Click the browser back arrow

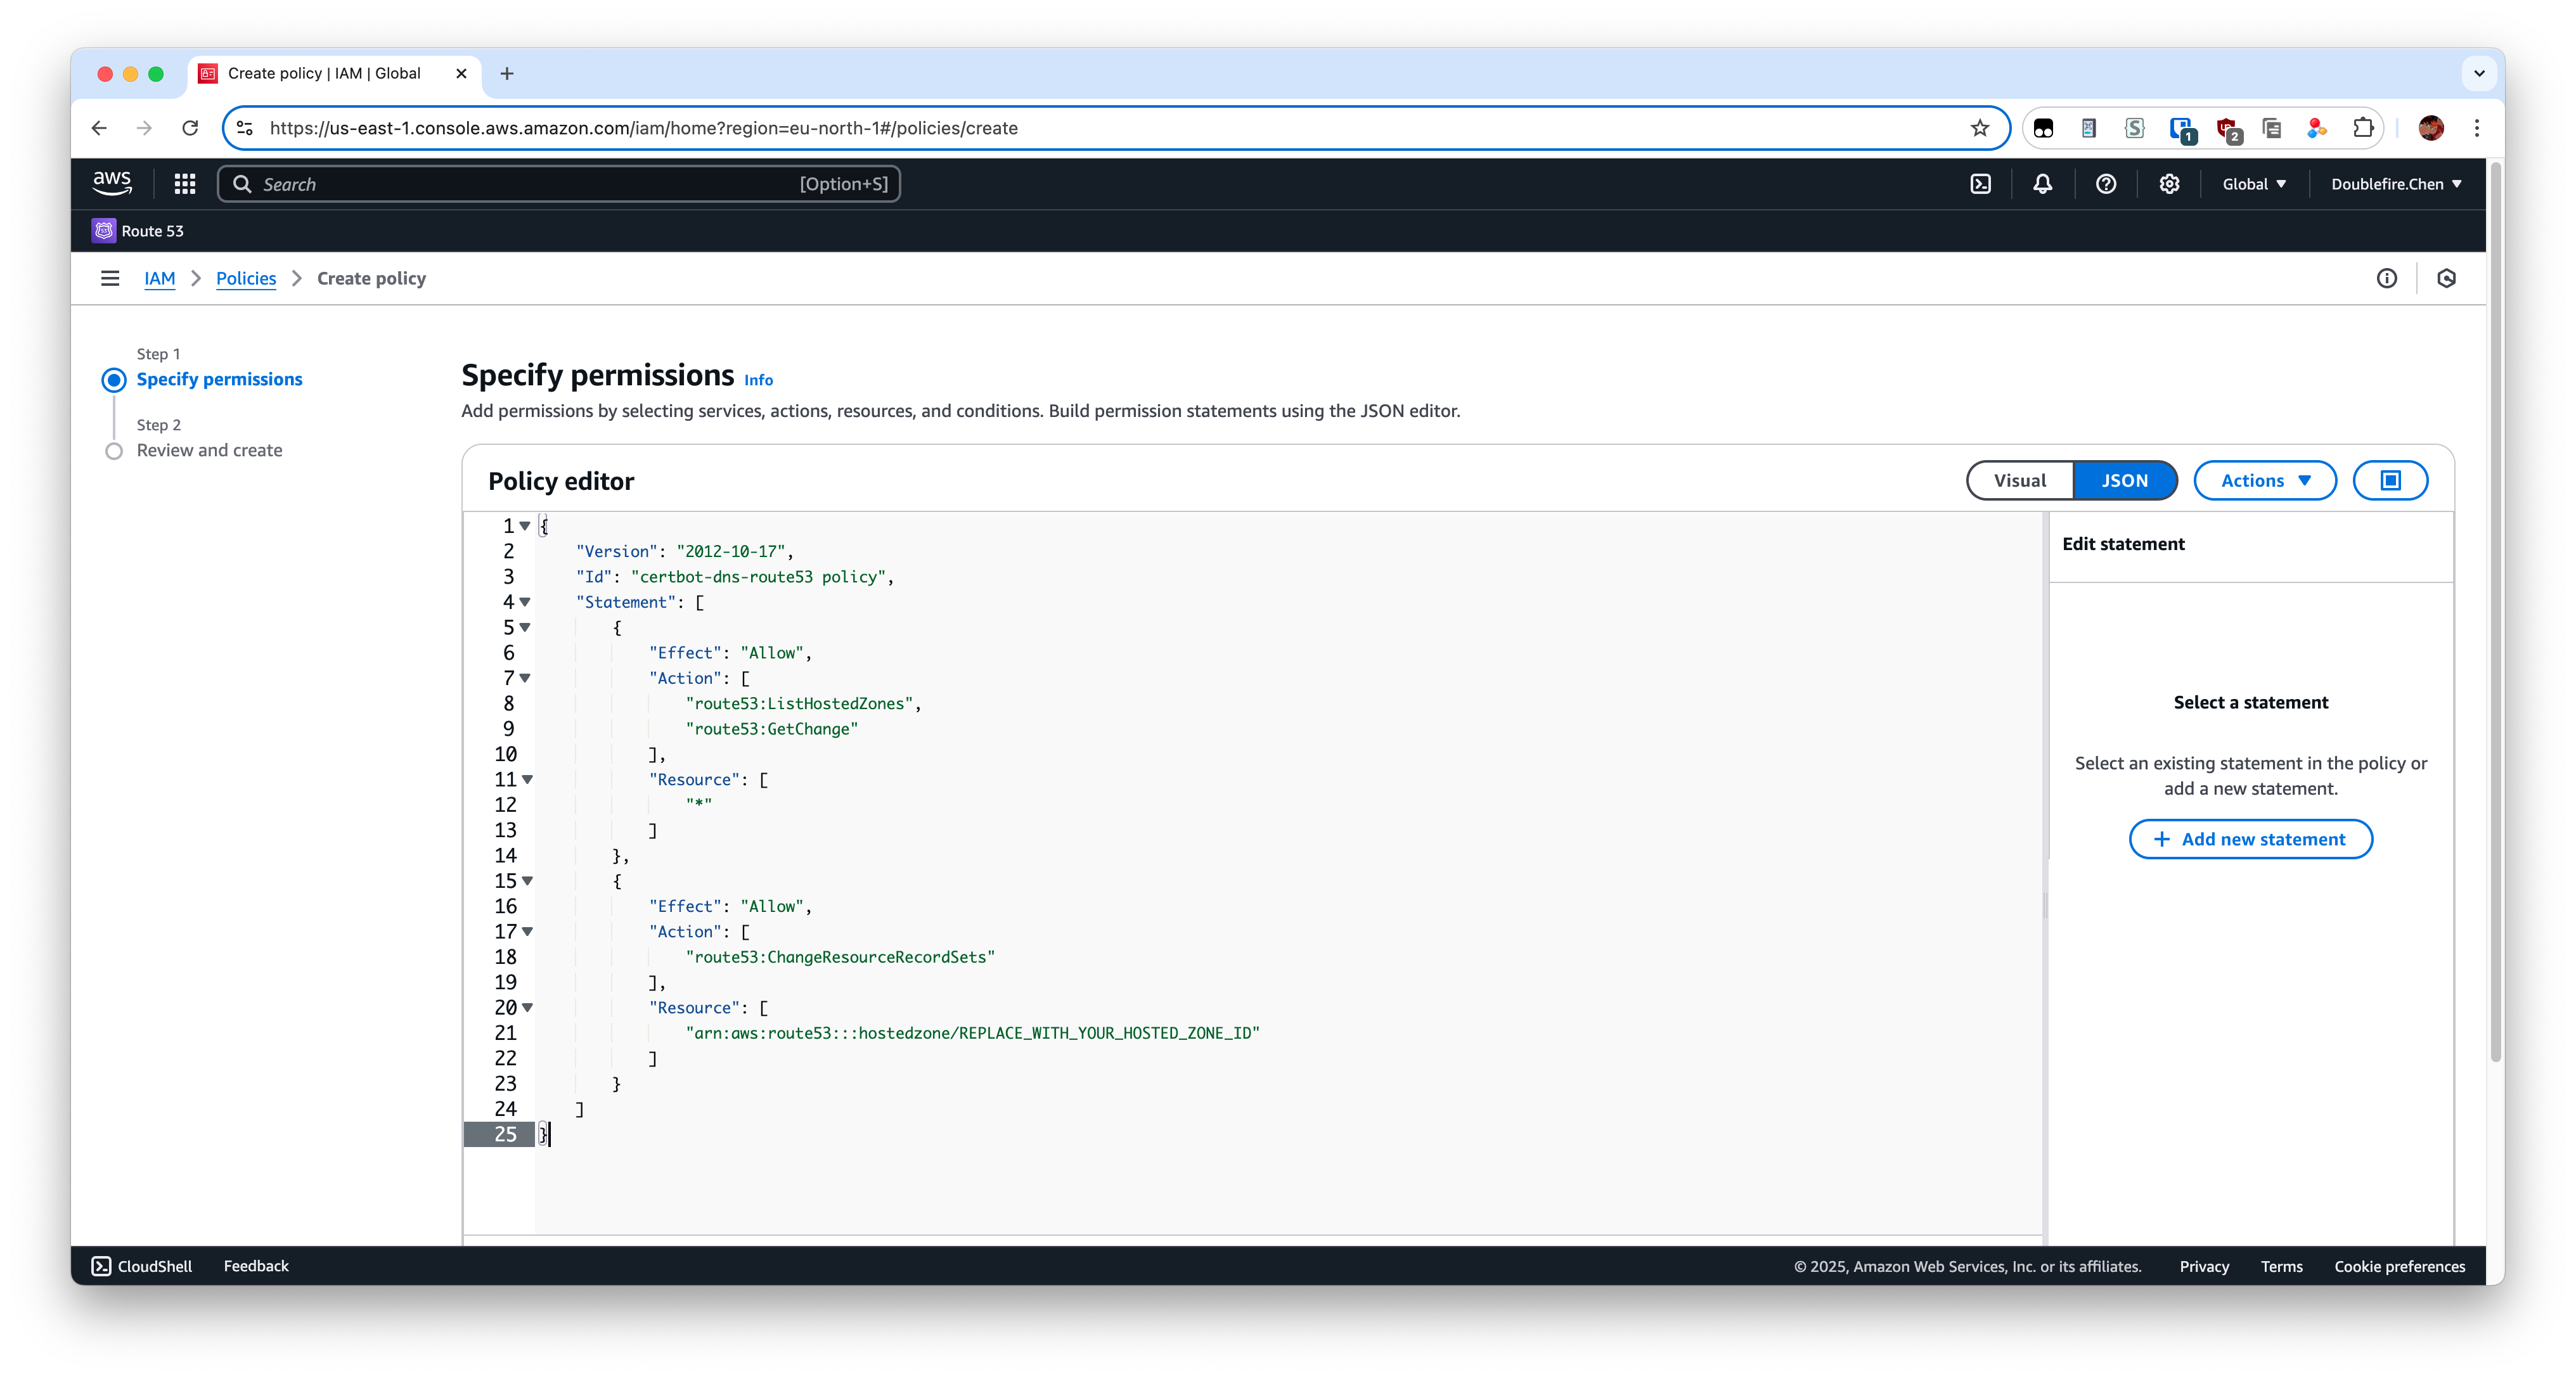(99, 128)
